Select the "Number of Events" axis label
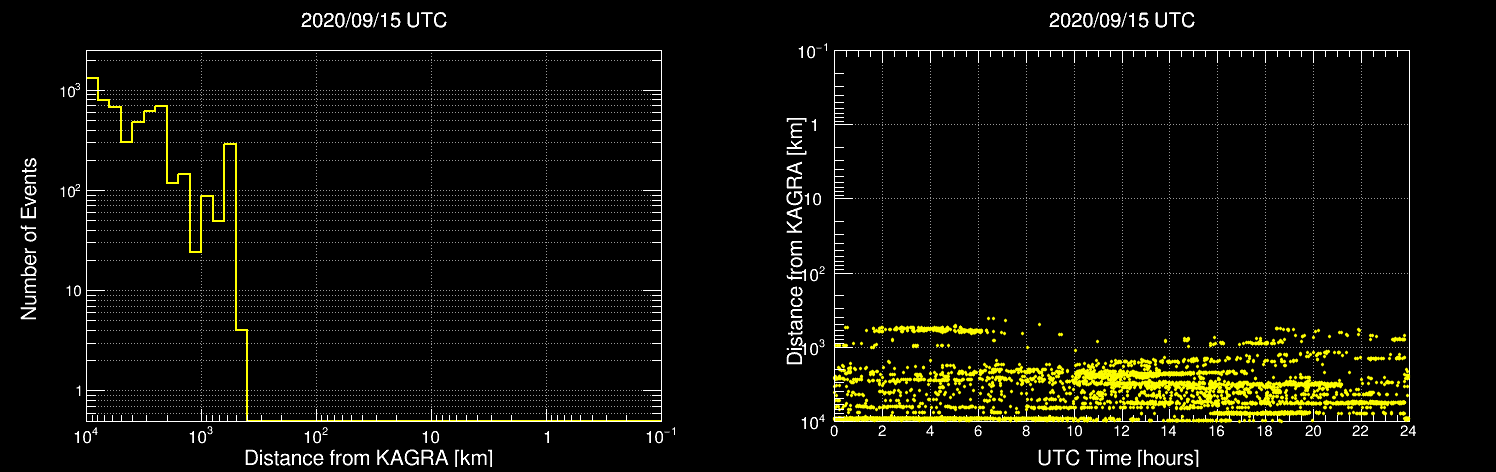1496x472 pixels. click(29, 237)
